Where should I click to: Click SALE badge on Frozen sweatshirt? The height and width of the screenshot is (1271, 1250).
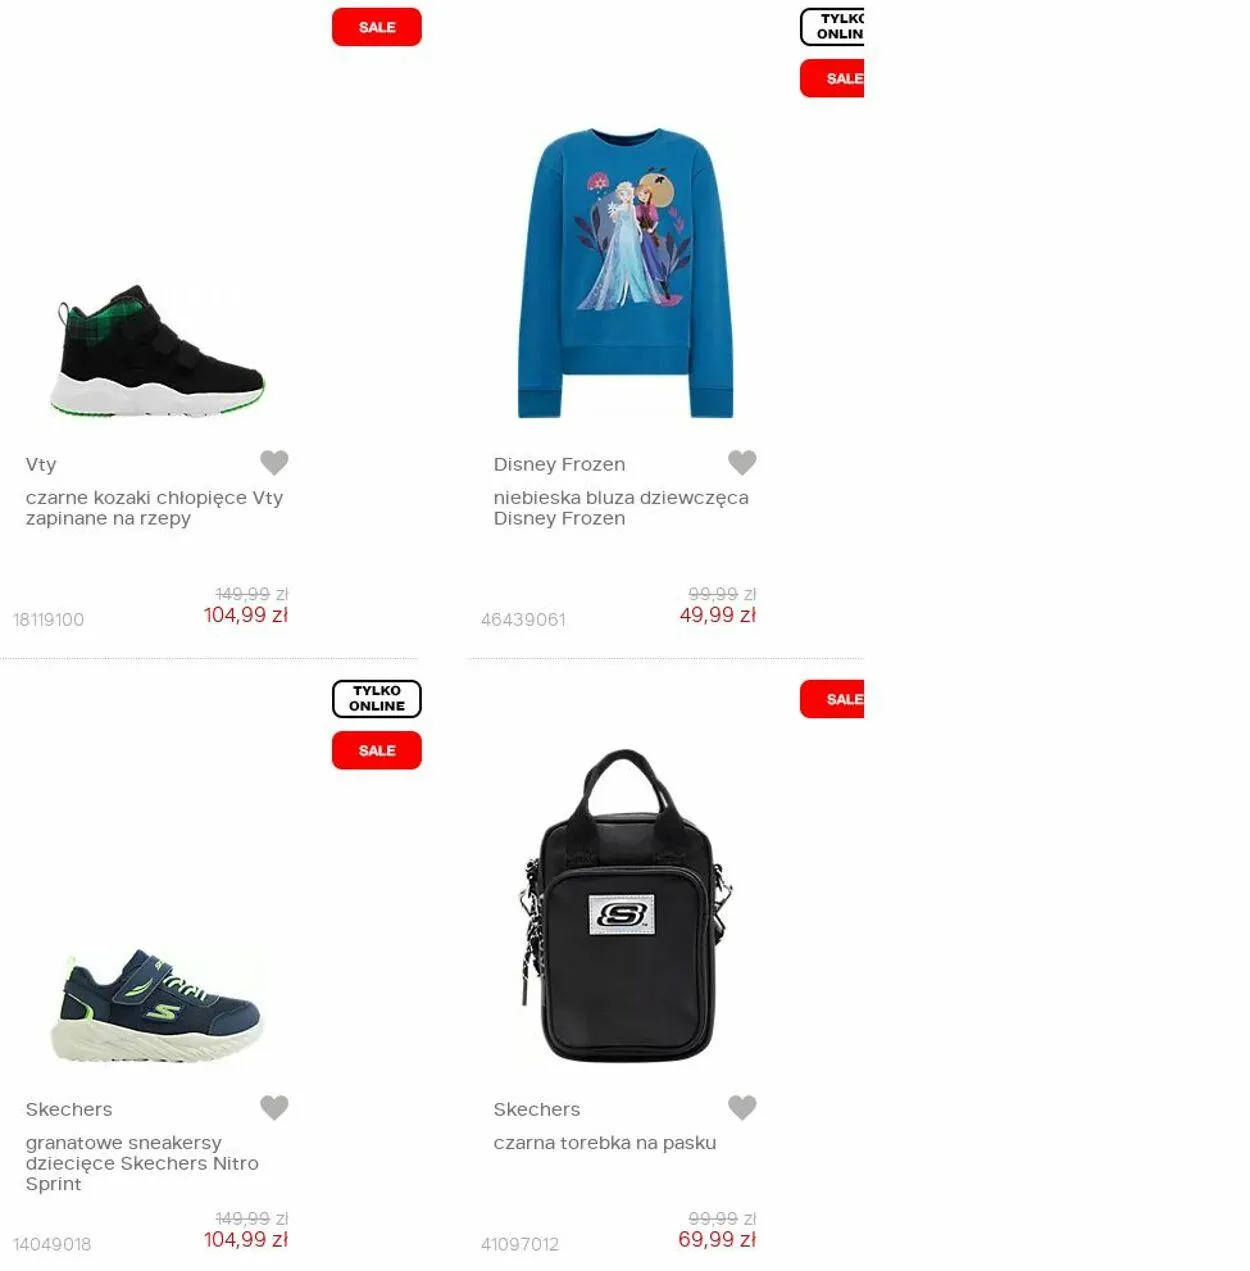point(832,78)
